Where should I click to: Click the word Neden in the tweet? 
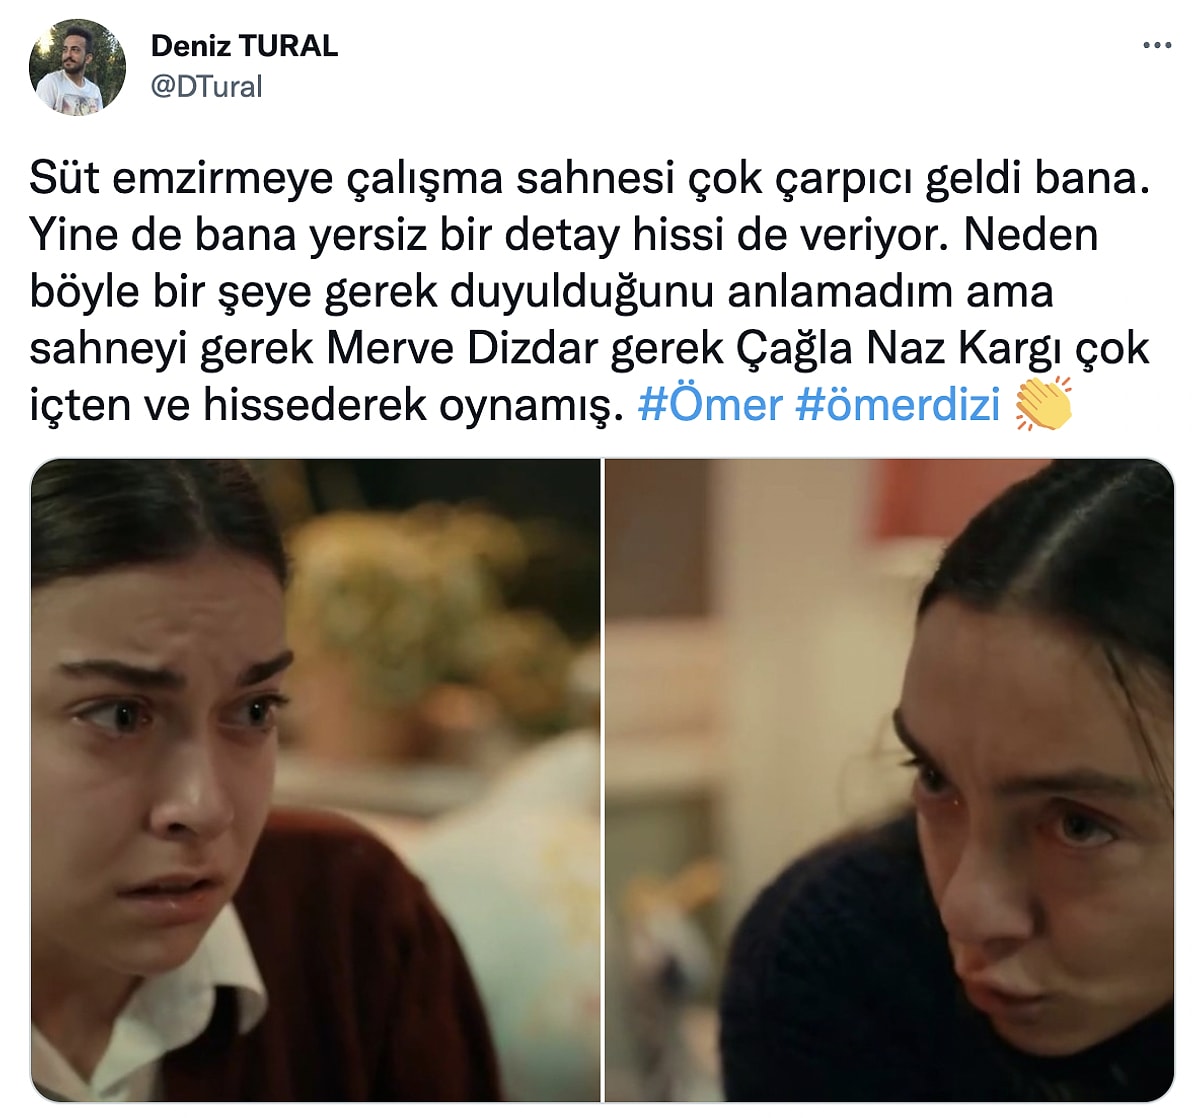tap(1030, 235)
